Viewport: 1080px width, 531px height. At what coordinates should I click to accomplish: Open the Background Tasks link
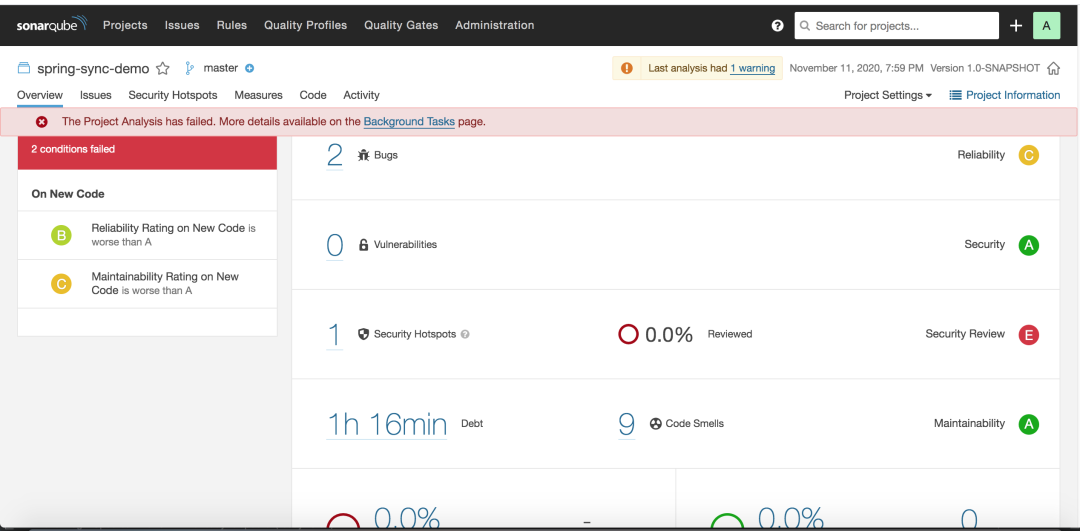[x=409, y=122]
